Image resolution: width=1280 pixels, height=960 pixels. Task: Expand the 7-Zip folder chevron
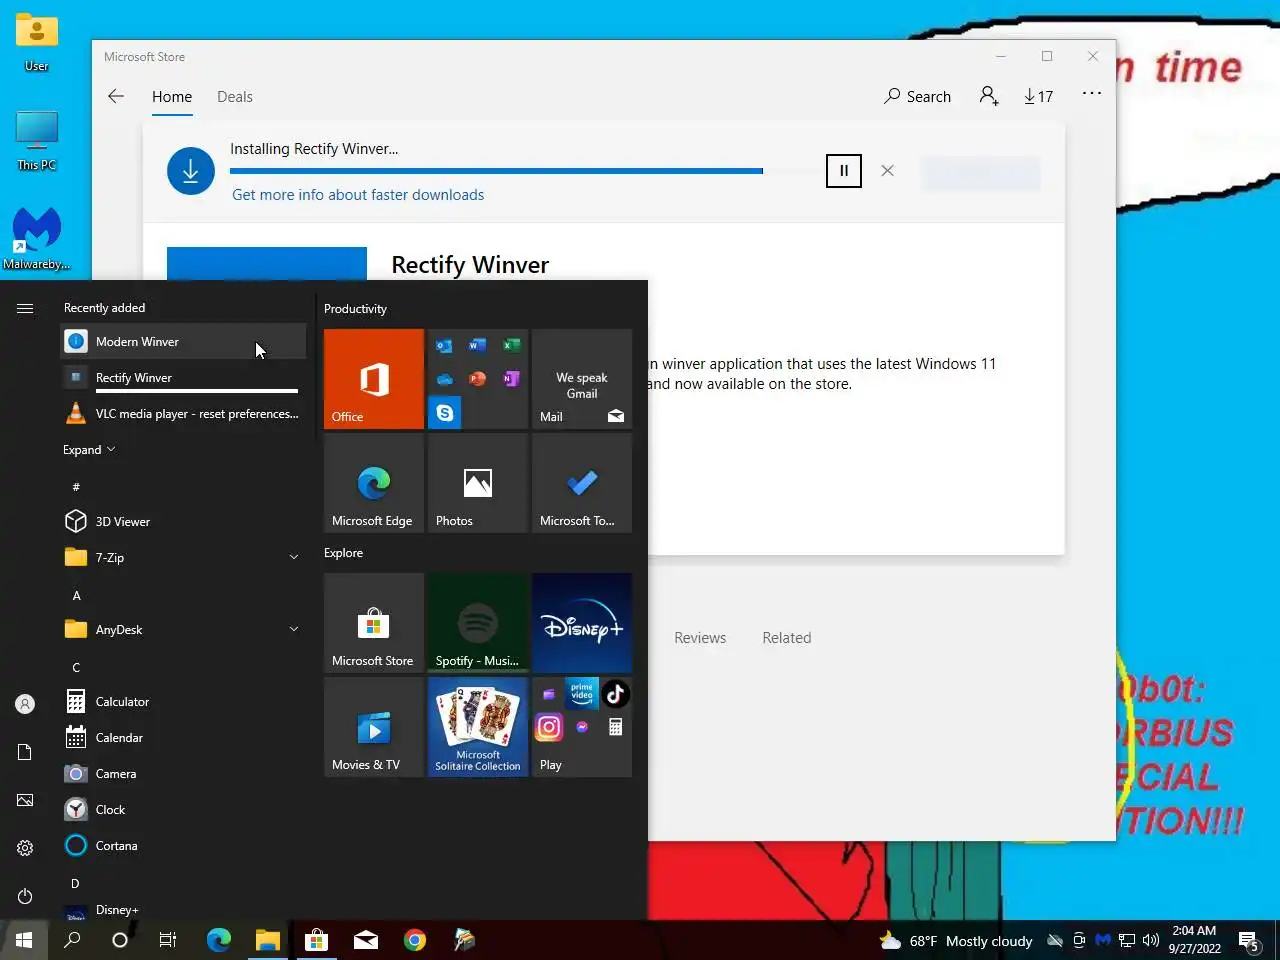pyautogui.click(x=294, y=557)
